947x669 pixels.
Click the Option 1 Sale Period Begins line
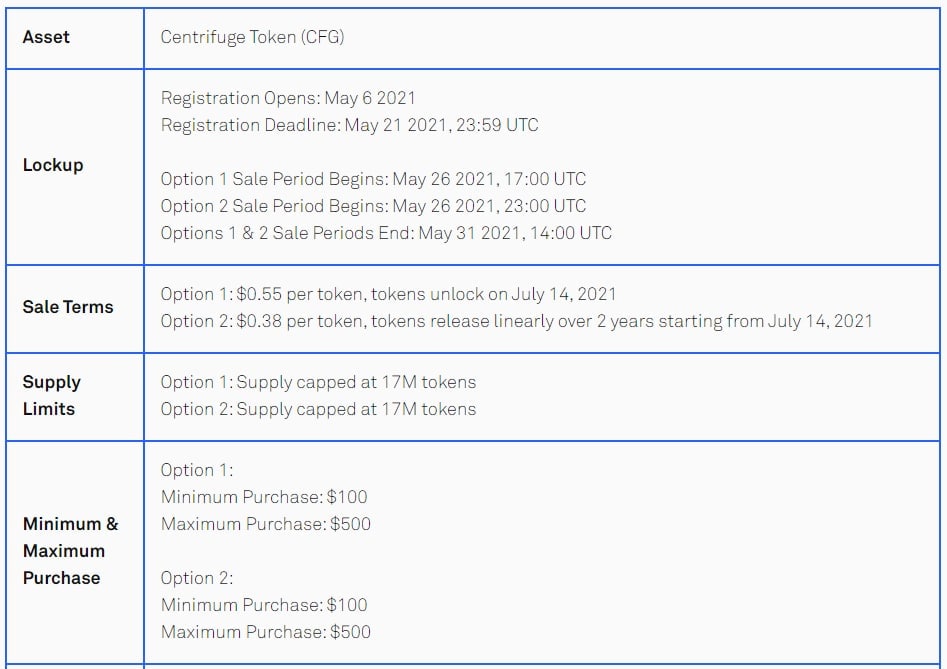point(373,179)
